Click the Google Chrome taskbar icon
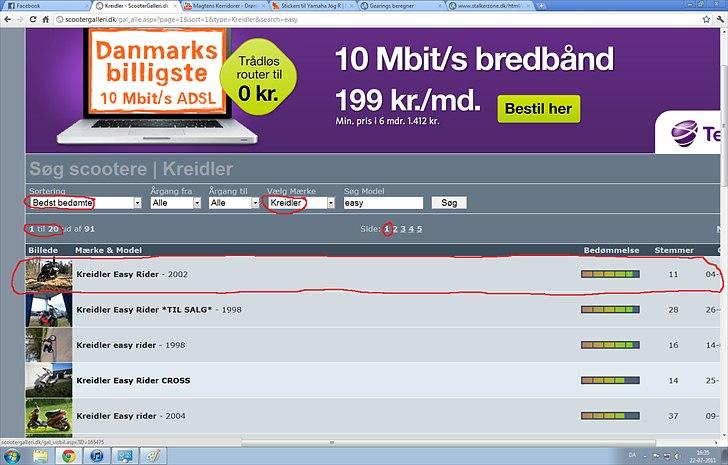 point(68,456)
